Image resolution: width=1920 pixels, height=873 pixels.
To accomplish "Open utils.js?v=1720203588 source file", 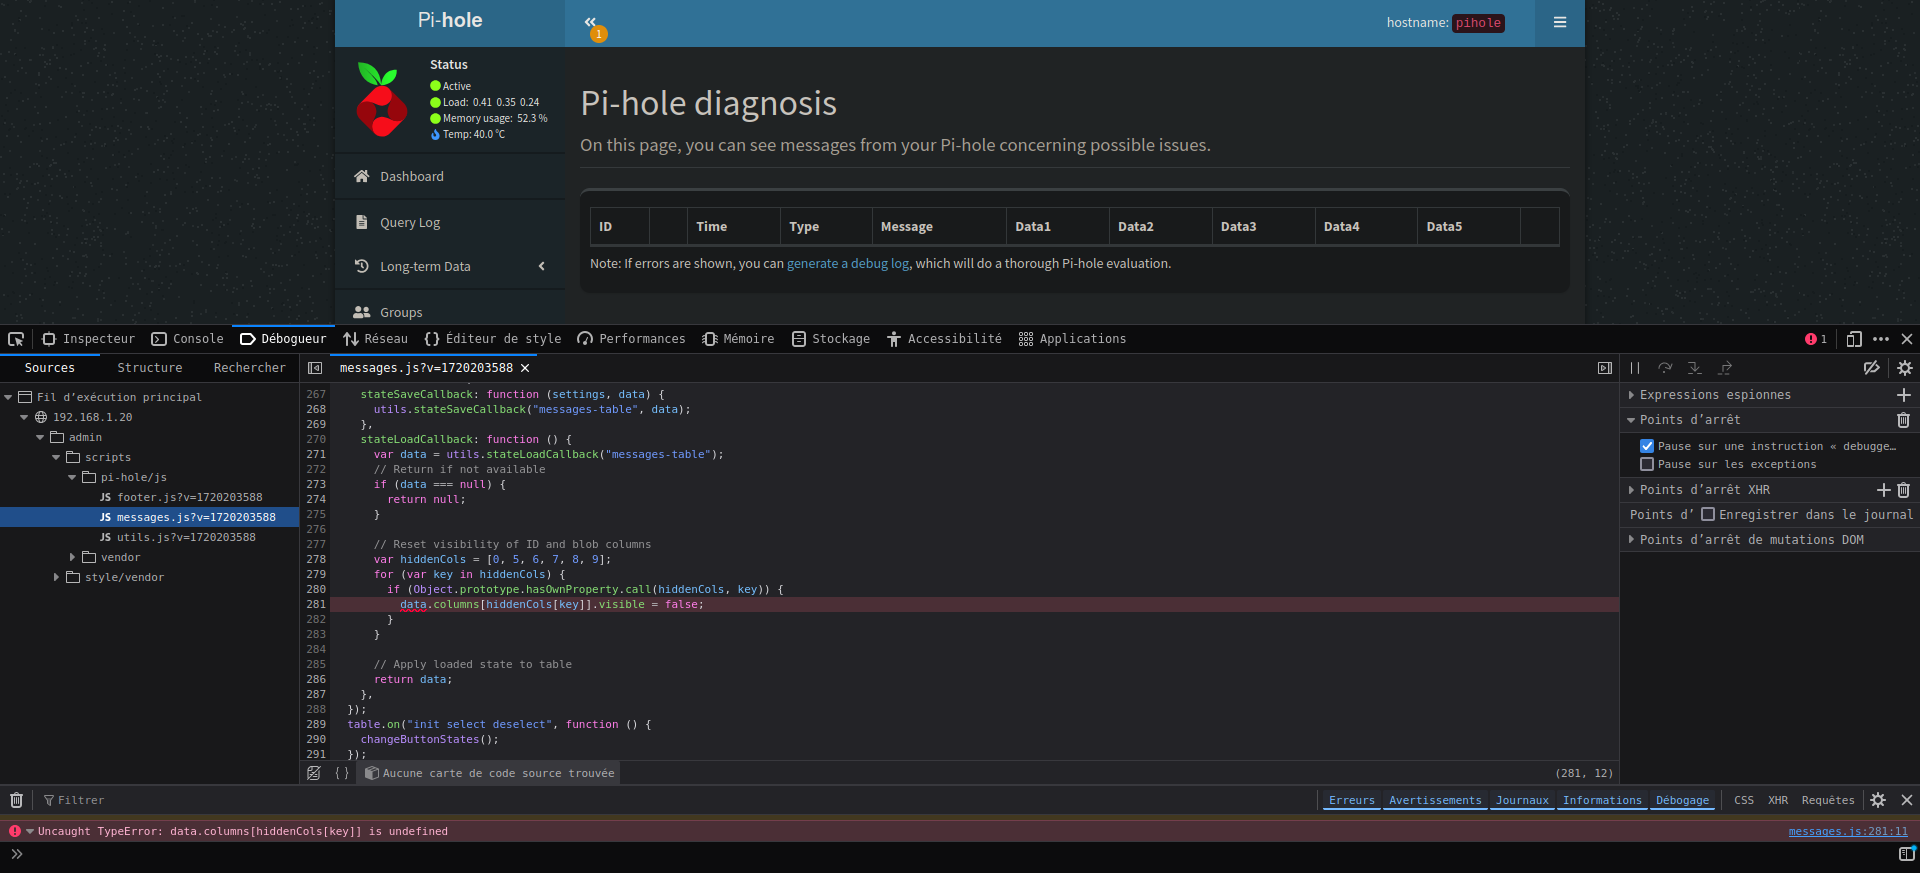I will tap(186, 537).
